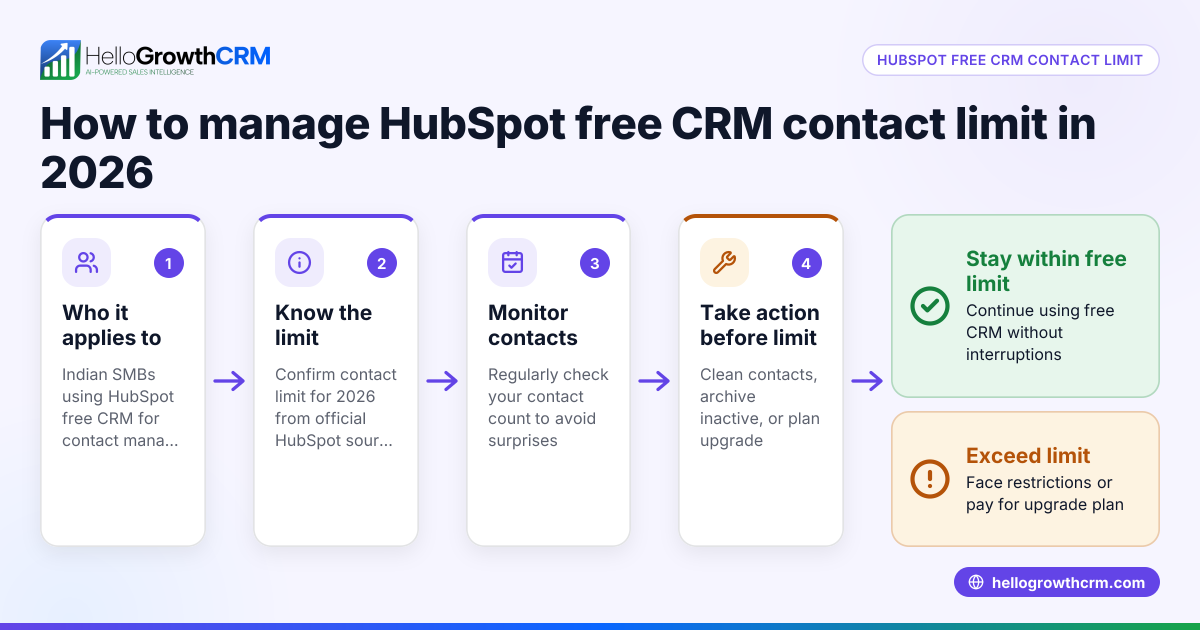Click the Regularly check your contact count text
This screenshot has width=1200, height=630.
point(548,407)
